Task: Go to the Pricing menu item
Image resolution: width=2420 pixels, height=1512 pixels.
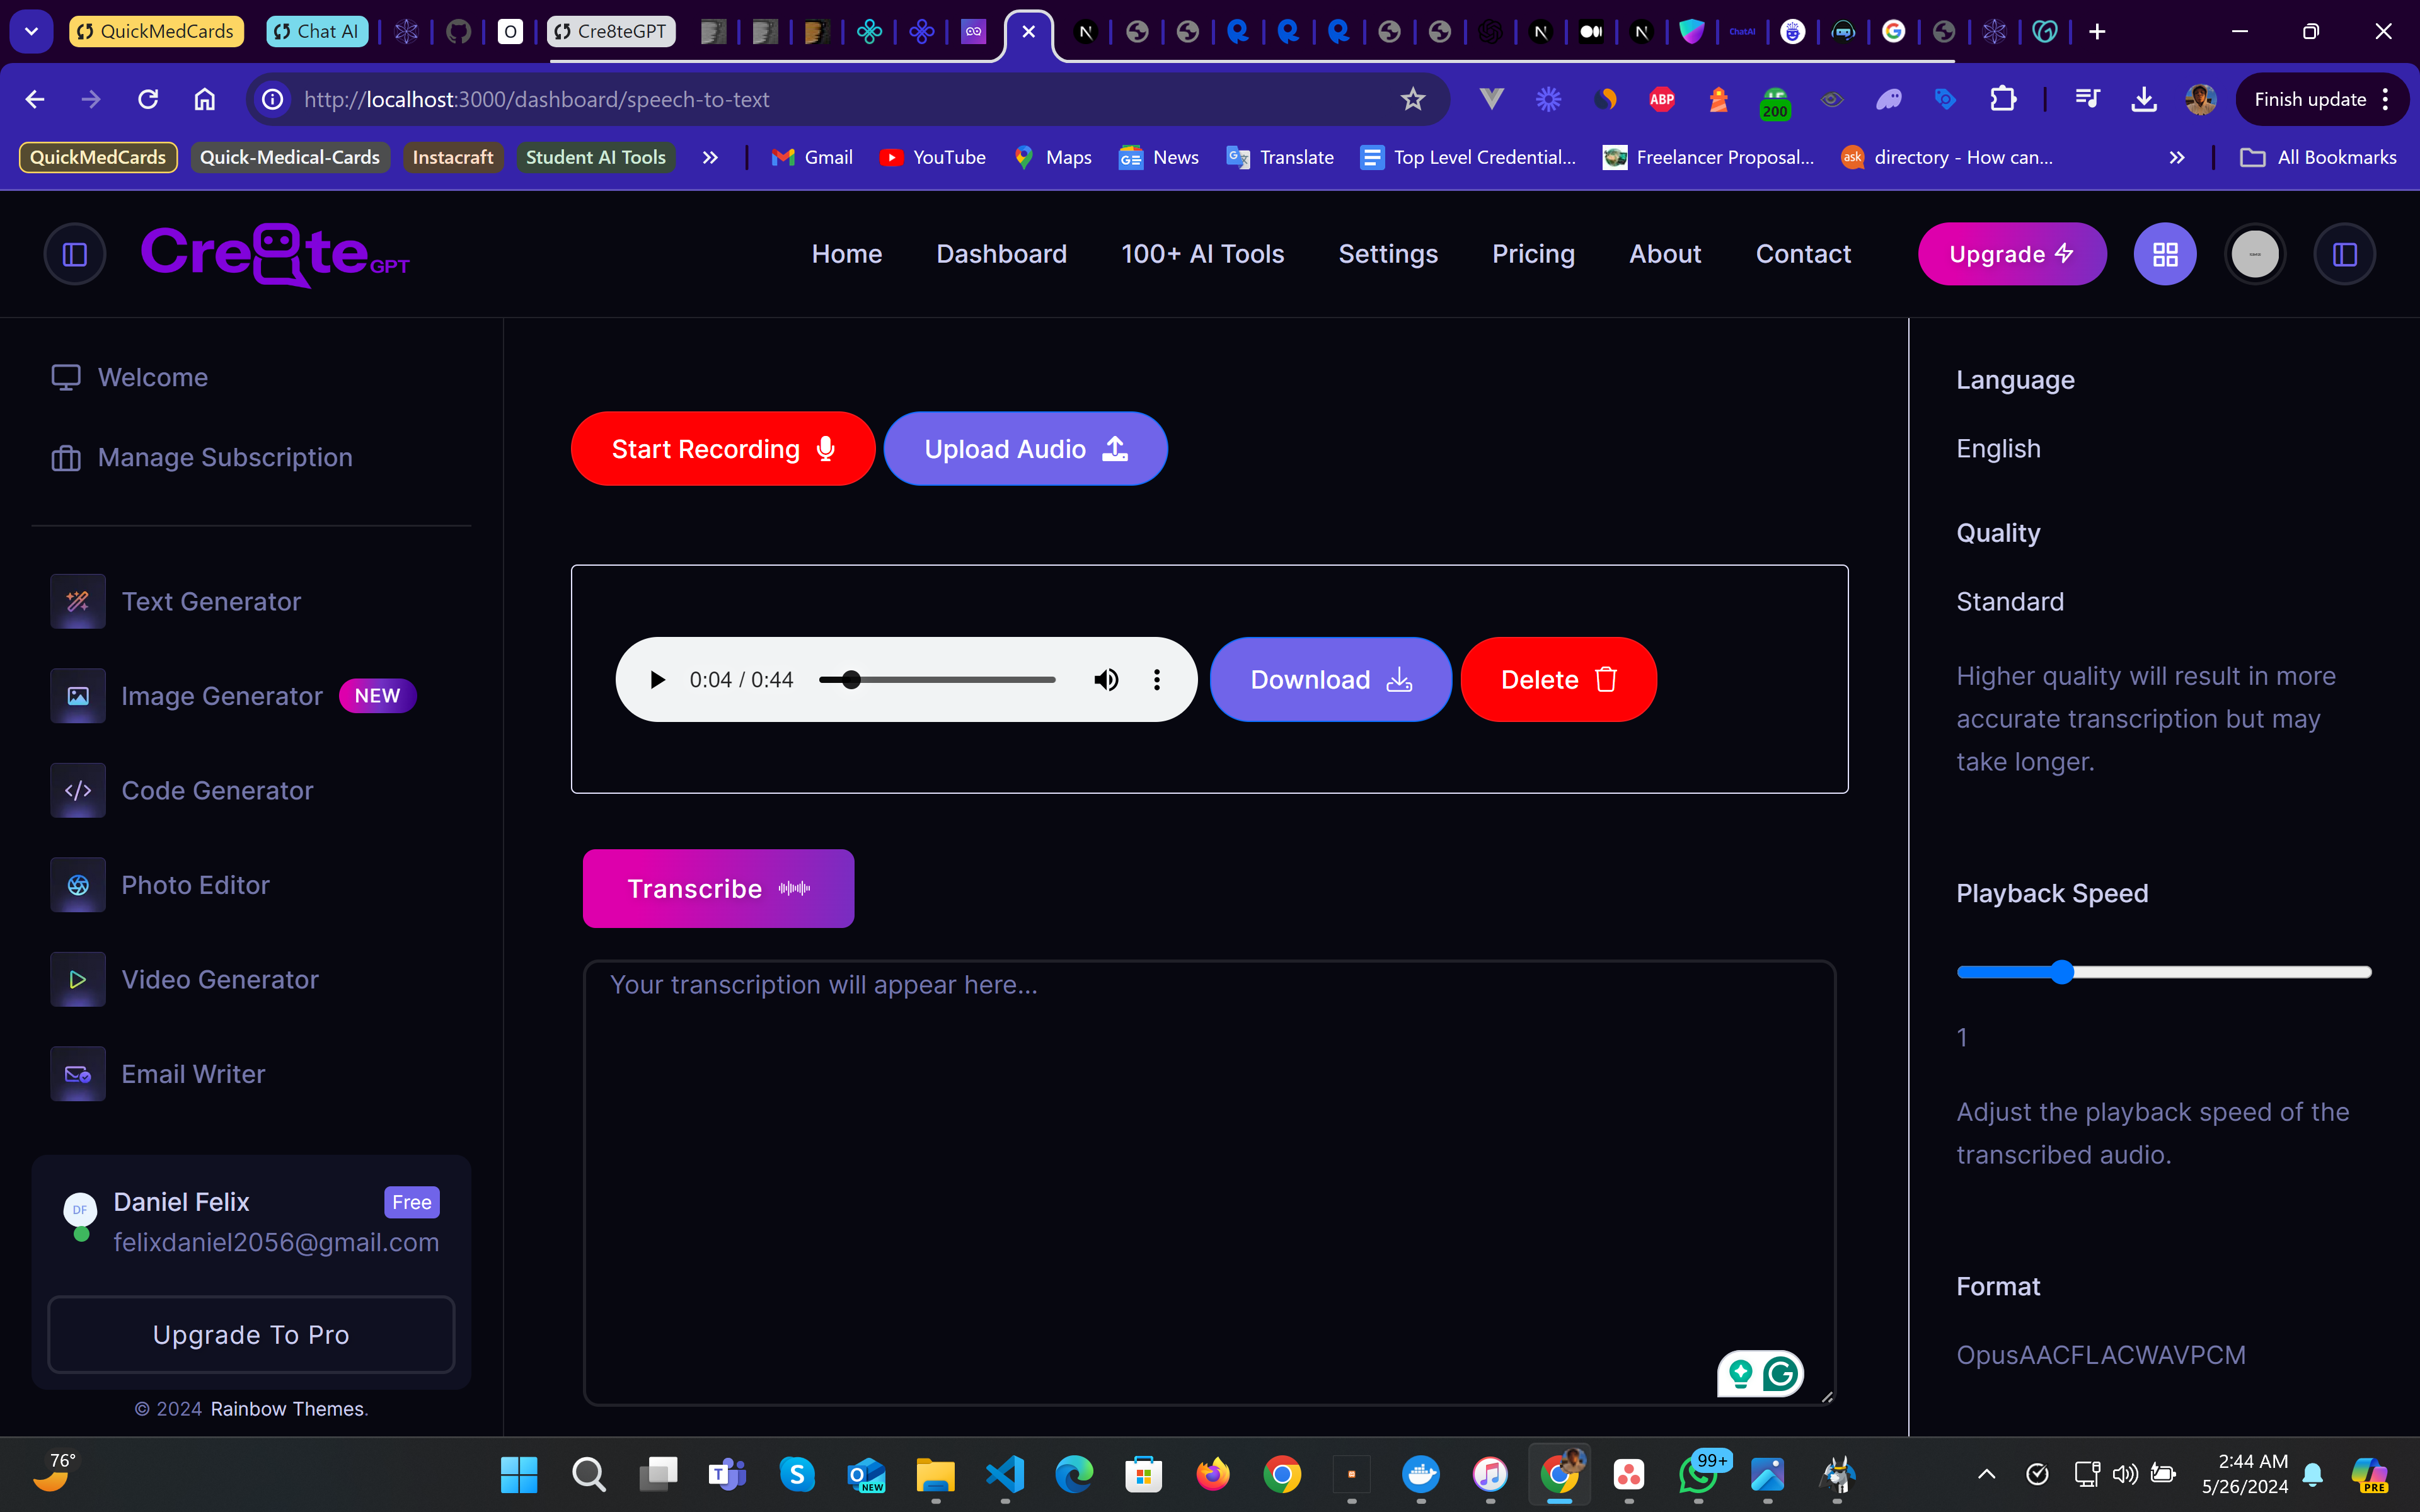Action: click(x=1533, y=254)
